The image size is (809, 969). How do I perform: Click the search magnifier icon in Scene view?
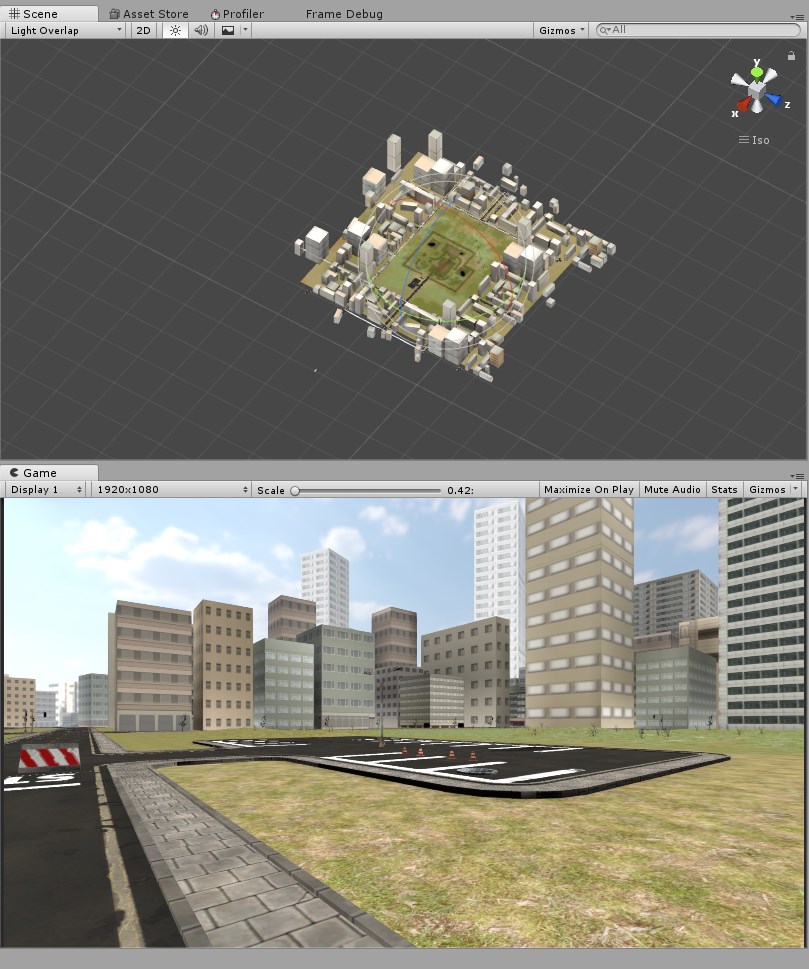604,30
